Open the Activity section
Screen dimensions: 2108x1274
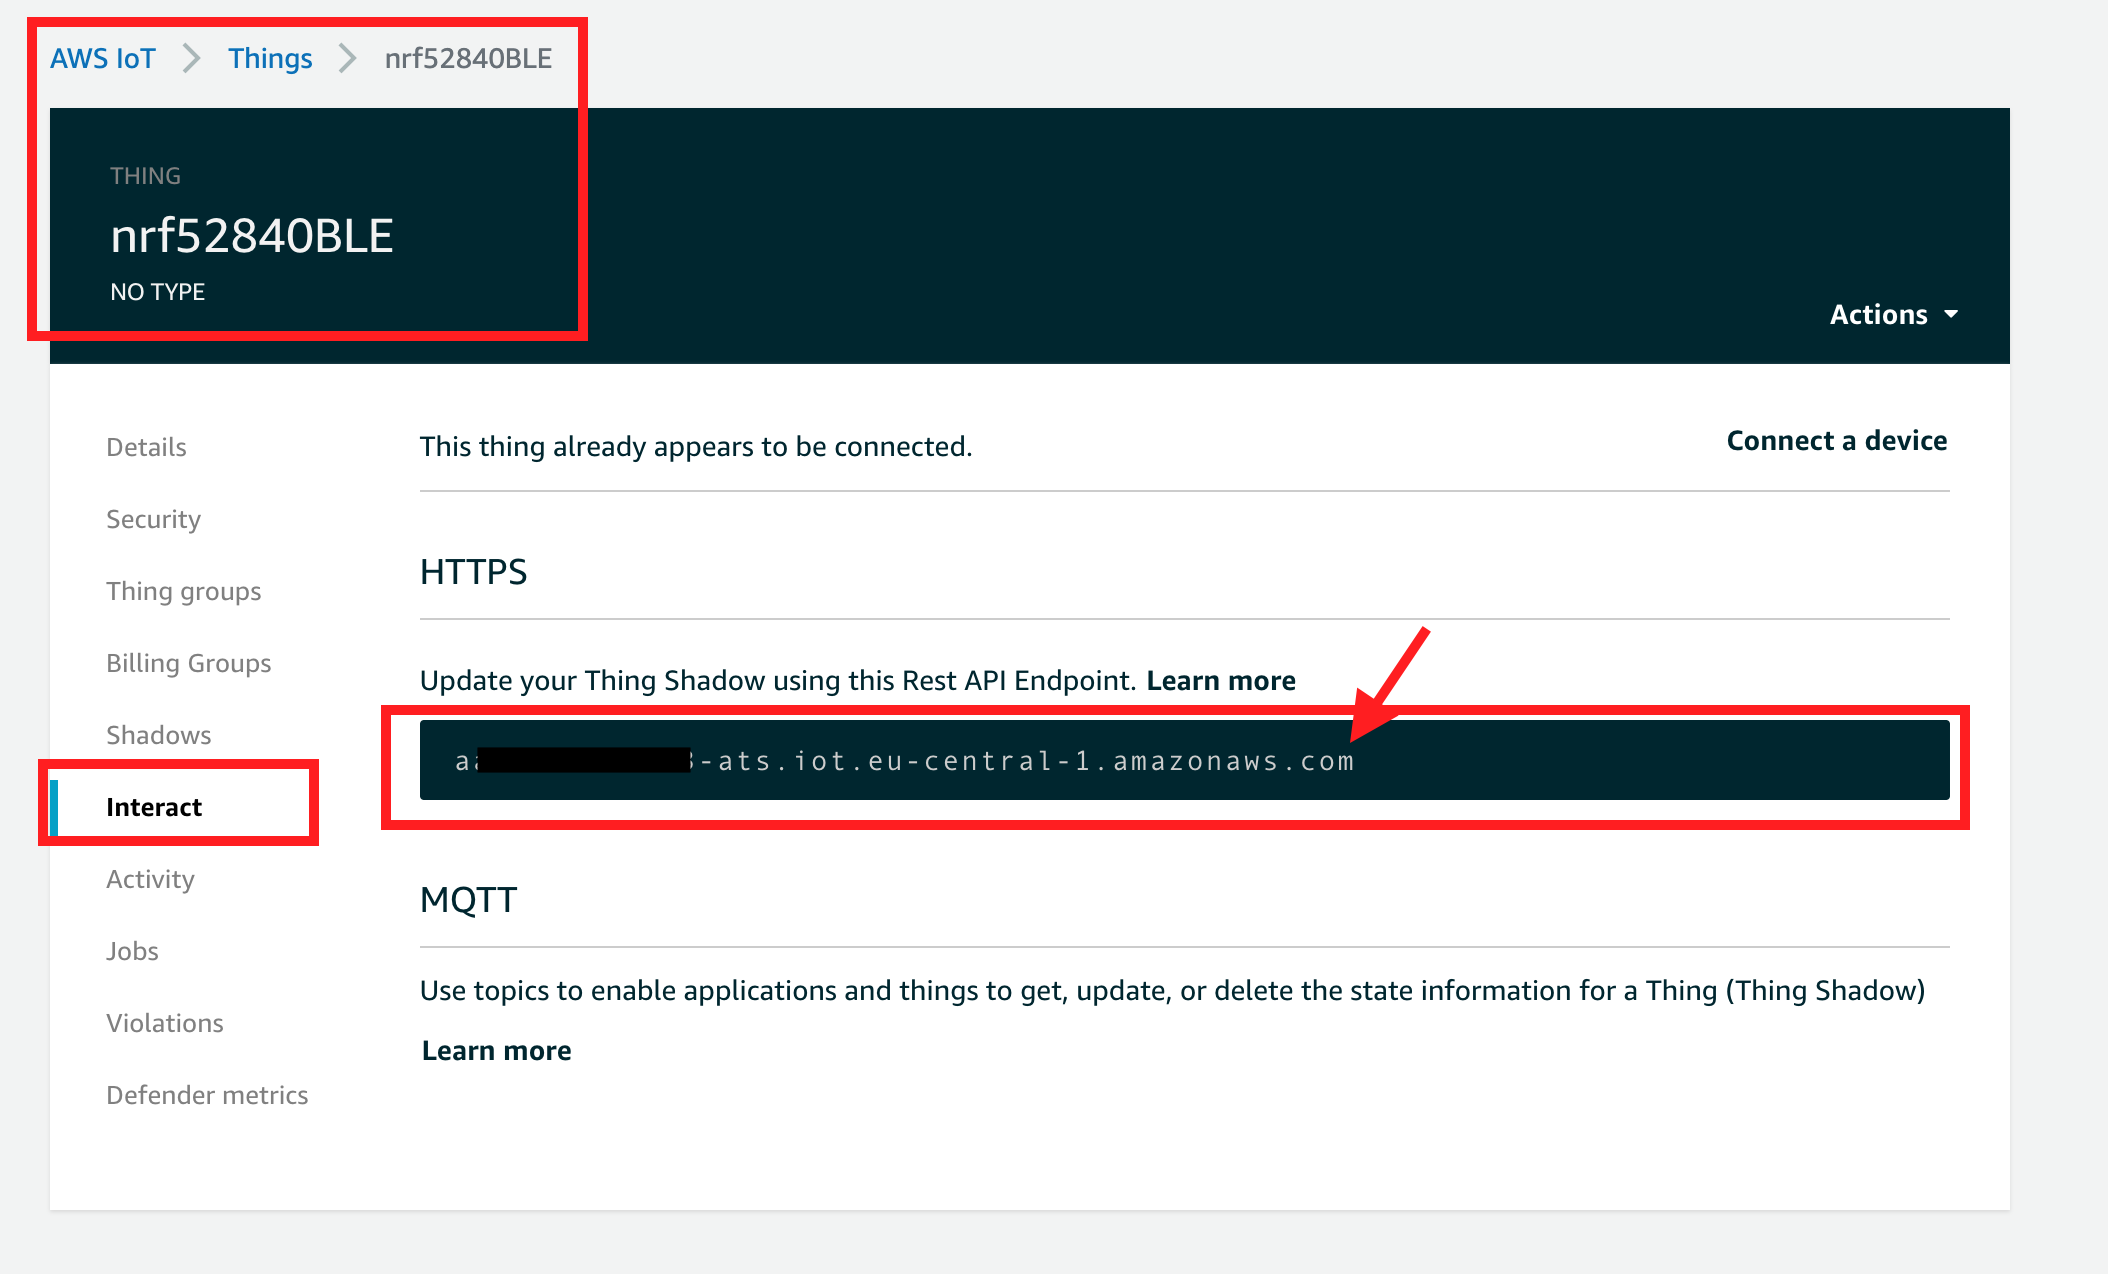tap(150, 878)
